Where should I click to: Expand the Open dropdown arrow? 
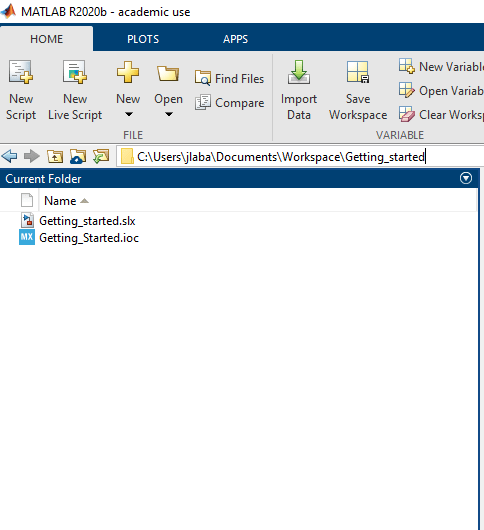pos(169,115)
